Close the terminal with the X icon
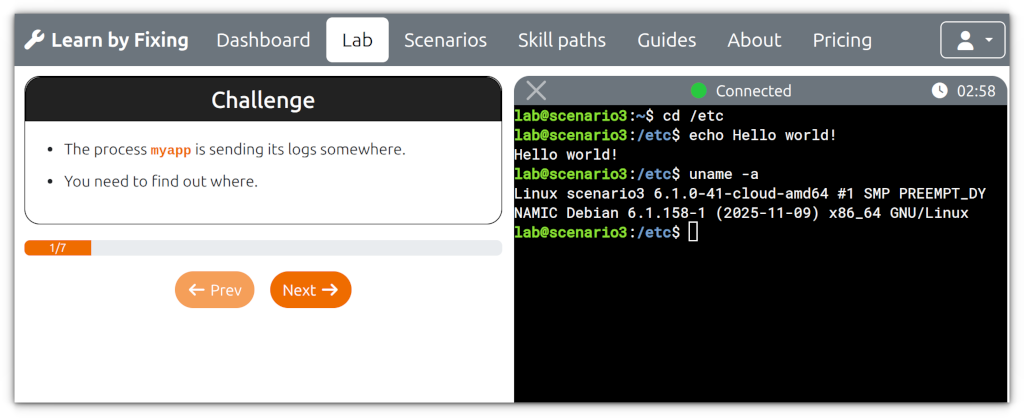 tap(536, 91)
